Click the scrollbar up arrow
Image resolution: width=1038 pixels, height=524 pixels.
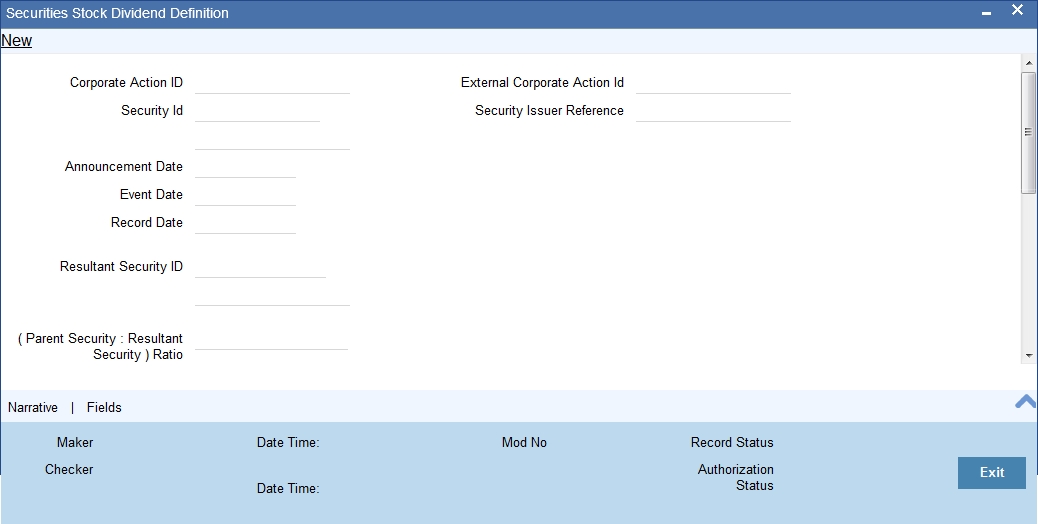(1028, 64)
